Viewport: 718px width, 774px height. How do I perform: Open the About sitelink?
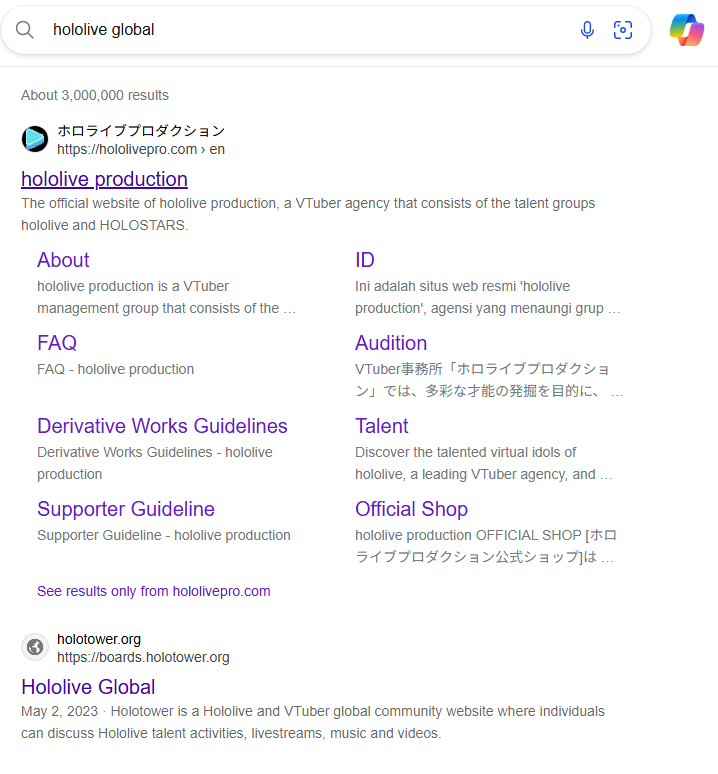tap(63, 260)
